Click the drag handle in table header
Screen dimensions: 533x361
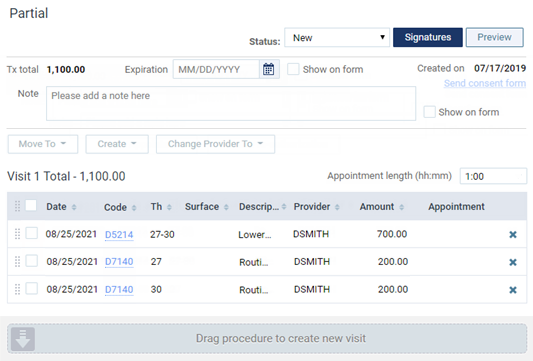point(17,206)
